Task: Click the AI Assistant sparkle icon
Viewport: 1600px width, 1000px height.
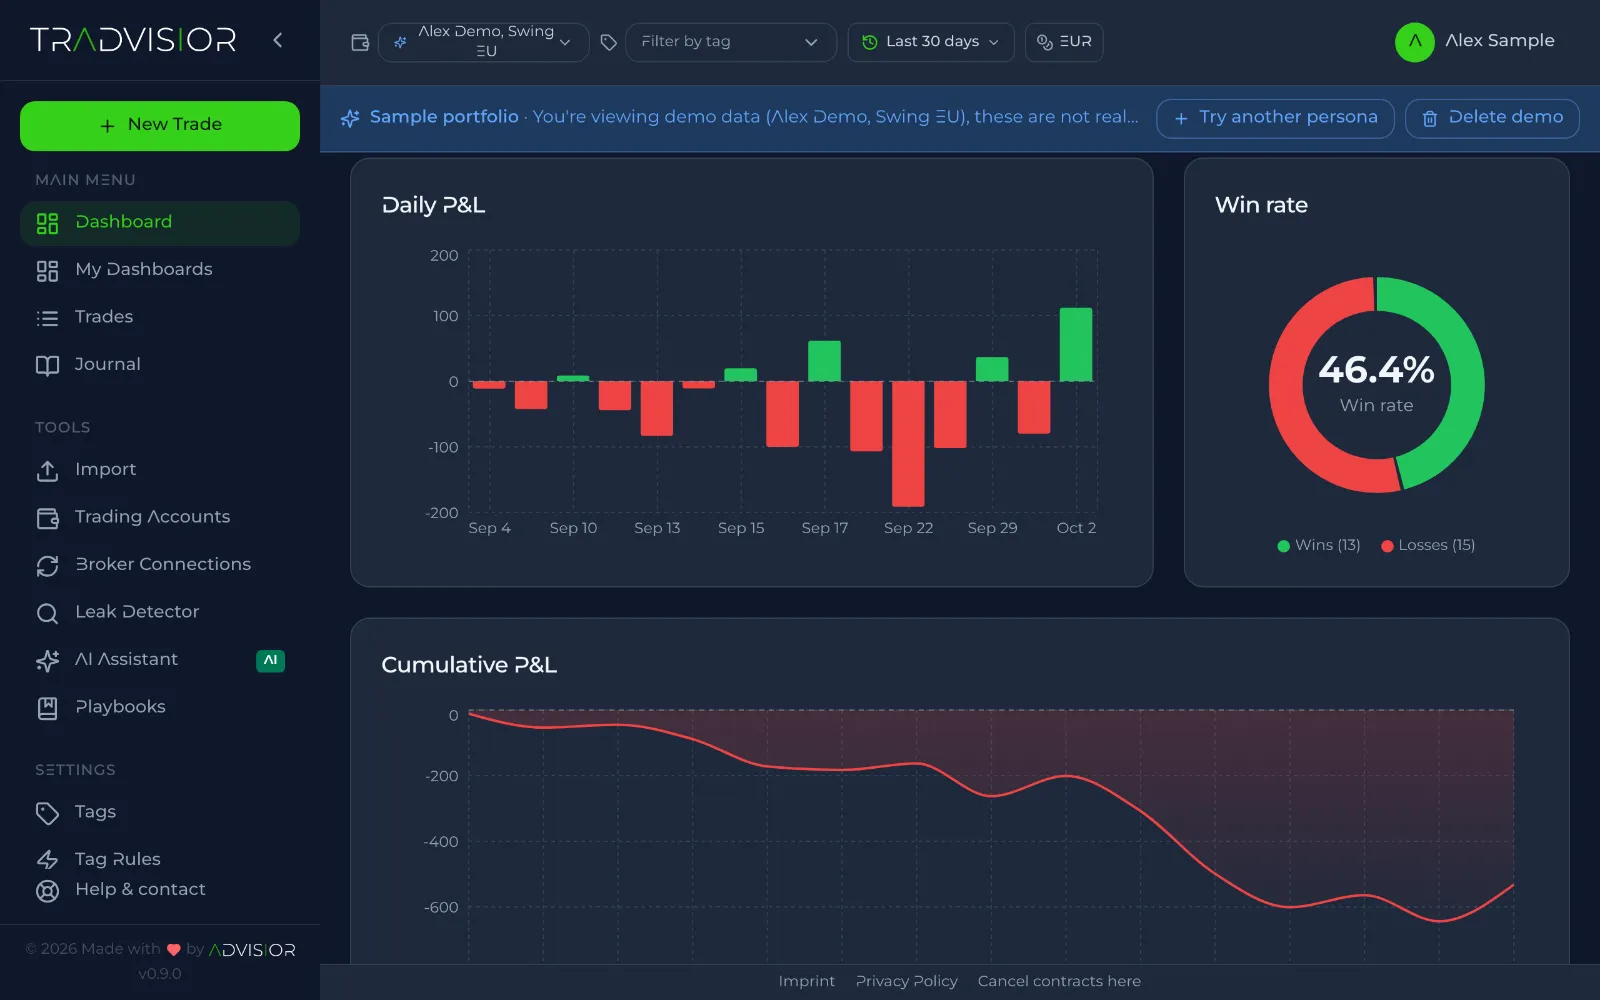Action: [x=47, y=661]
